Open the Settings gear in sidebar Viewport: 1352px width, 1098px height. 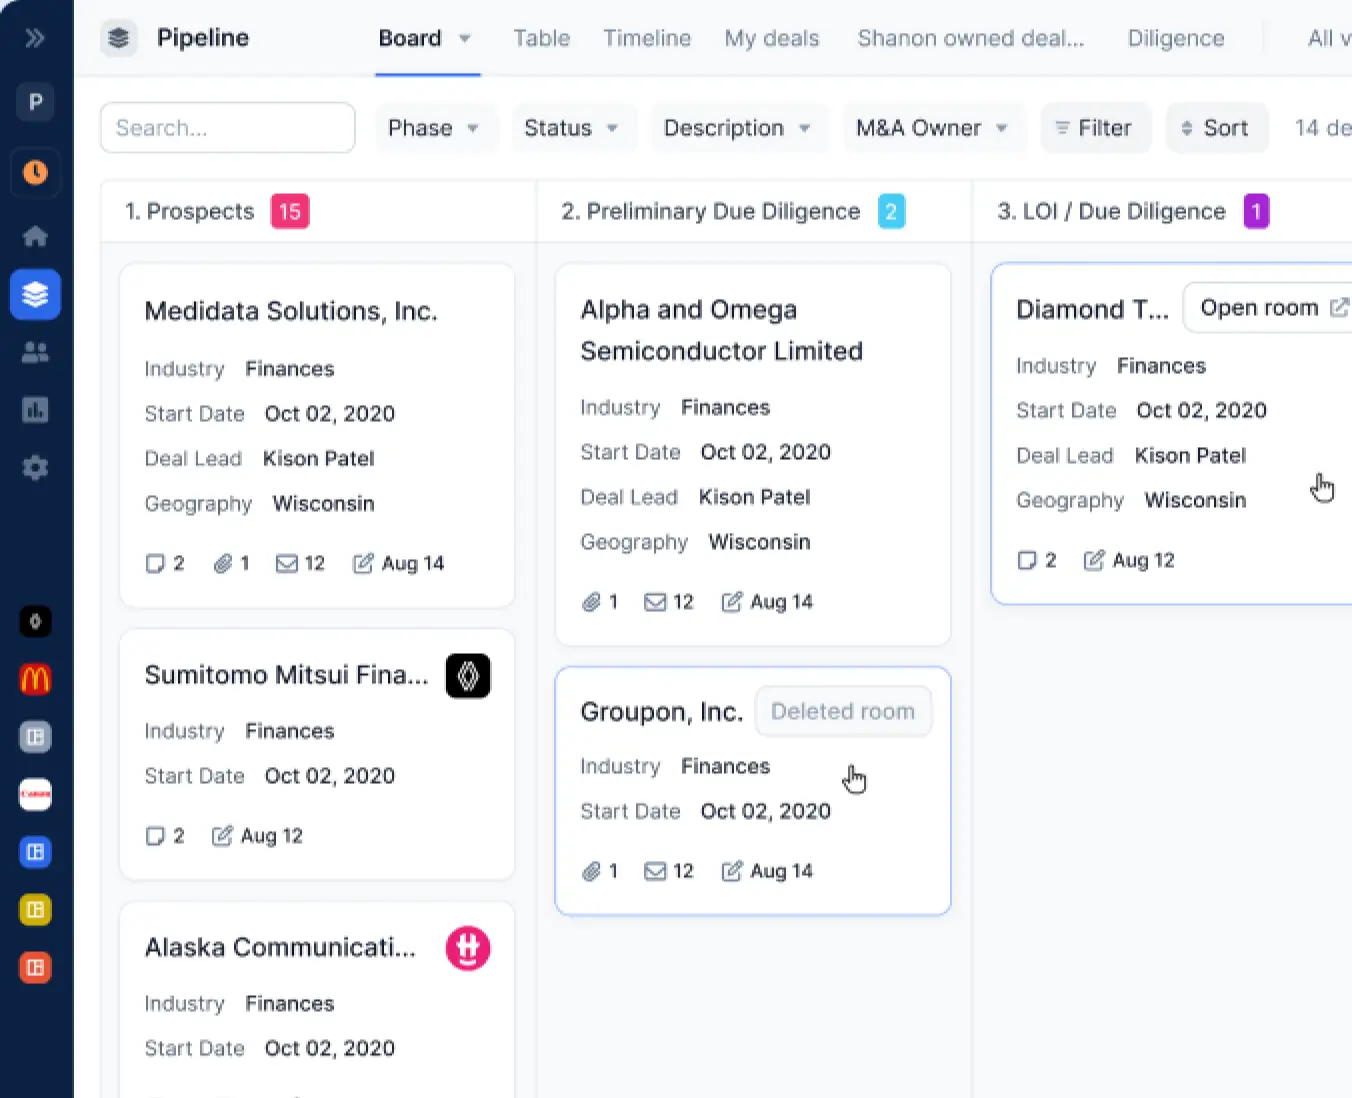pos(35,467)
